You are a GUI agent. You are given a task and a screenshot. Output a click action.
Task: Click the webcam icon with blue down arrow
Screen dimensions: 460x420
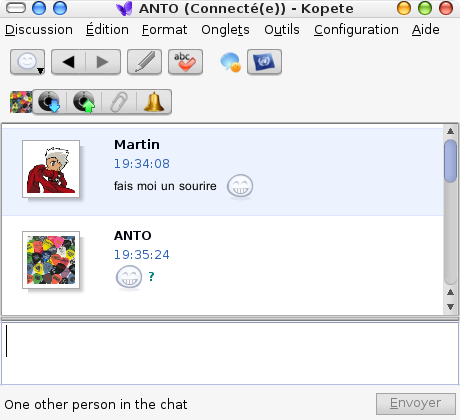49,102
